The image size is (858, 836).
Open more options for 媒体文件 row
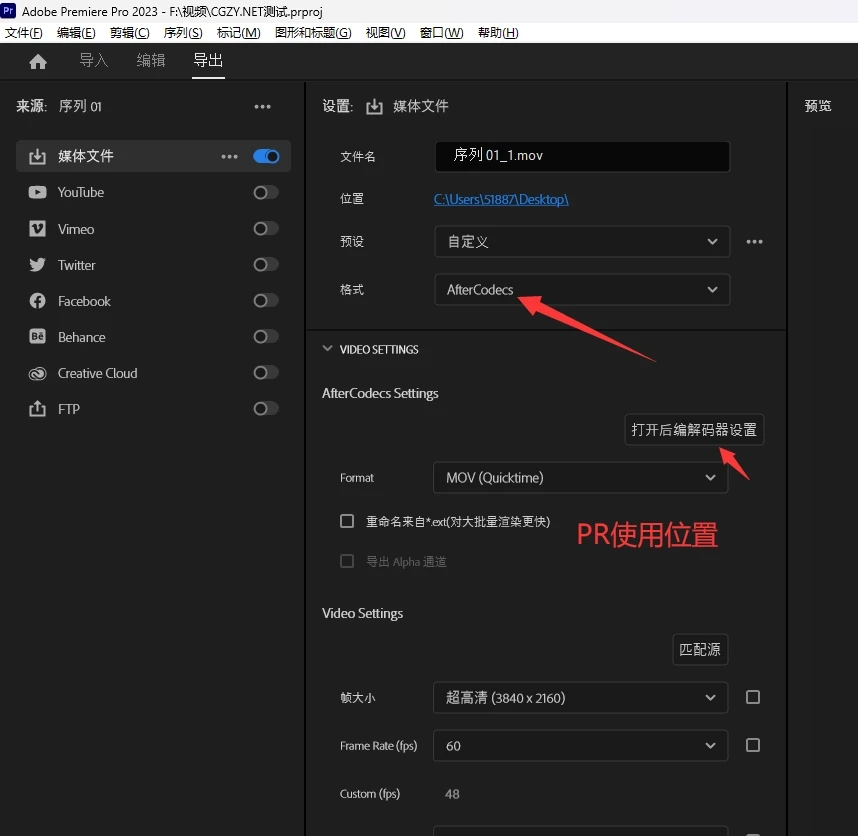point(229,156)
